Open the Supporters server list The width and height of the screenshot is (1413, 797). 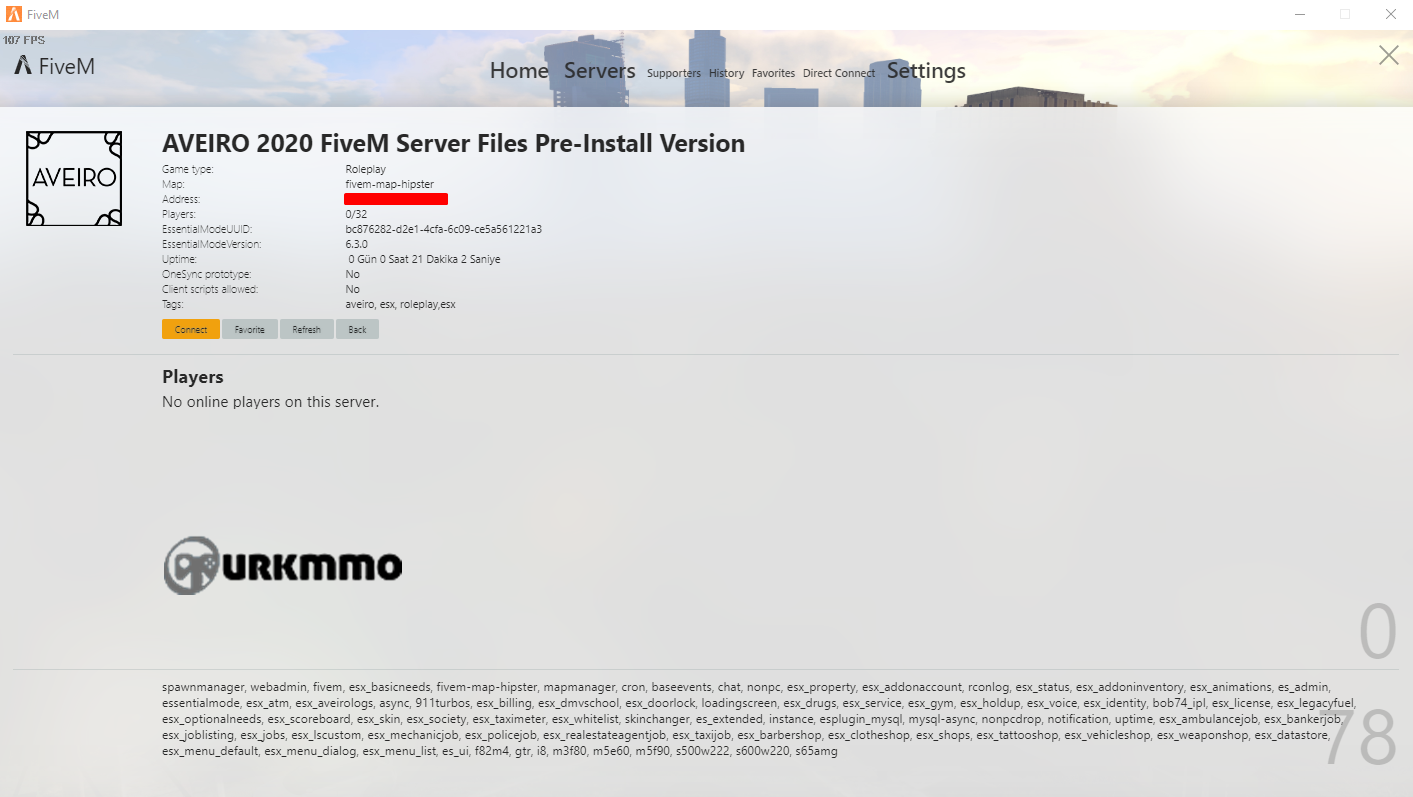674,73
